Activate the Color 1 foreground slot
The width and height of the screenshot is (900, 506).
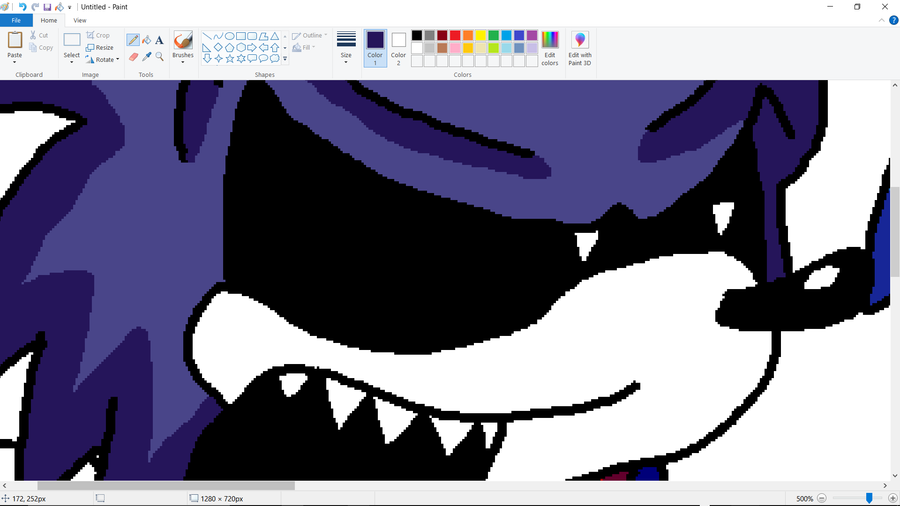[x=375, y=48]
